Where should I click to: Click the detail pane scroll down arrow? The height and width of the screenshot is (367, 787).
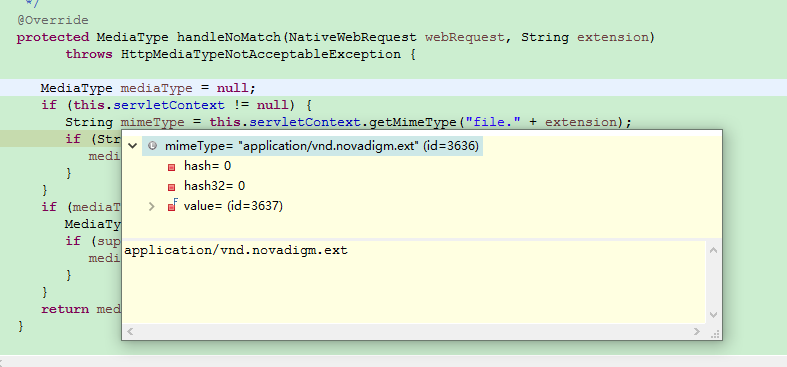[713, 315]
